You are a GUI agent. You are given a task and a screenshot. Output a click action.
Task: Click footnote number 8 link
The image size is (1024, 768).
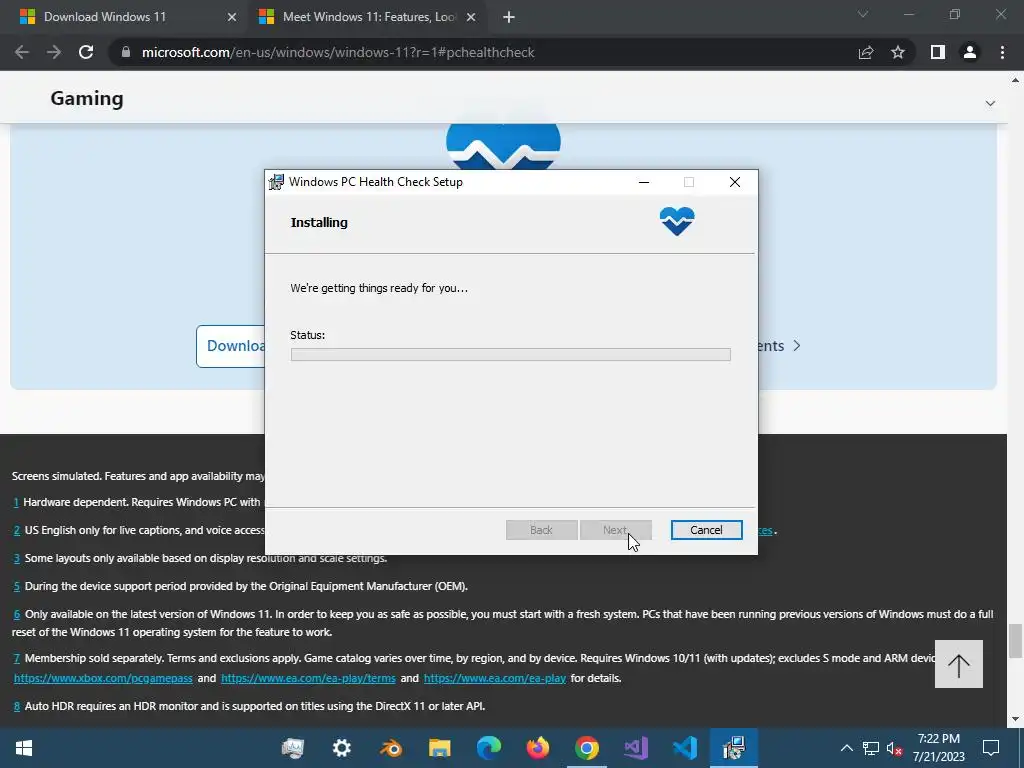point(17,706)
